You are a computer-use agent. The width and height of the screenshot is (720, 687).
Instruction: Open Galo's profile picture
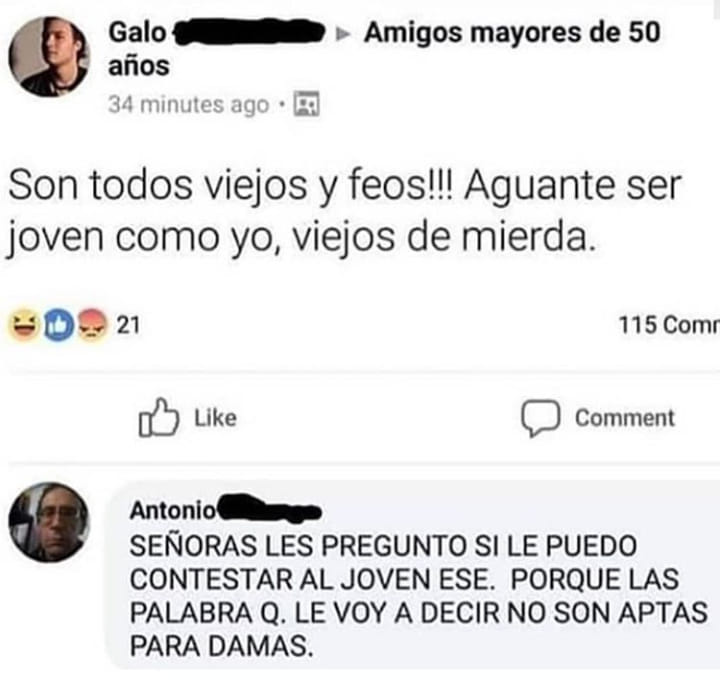pos(49,56)
